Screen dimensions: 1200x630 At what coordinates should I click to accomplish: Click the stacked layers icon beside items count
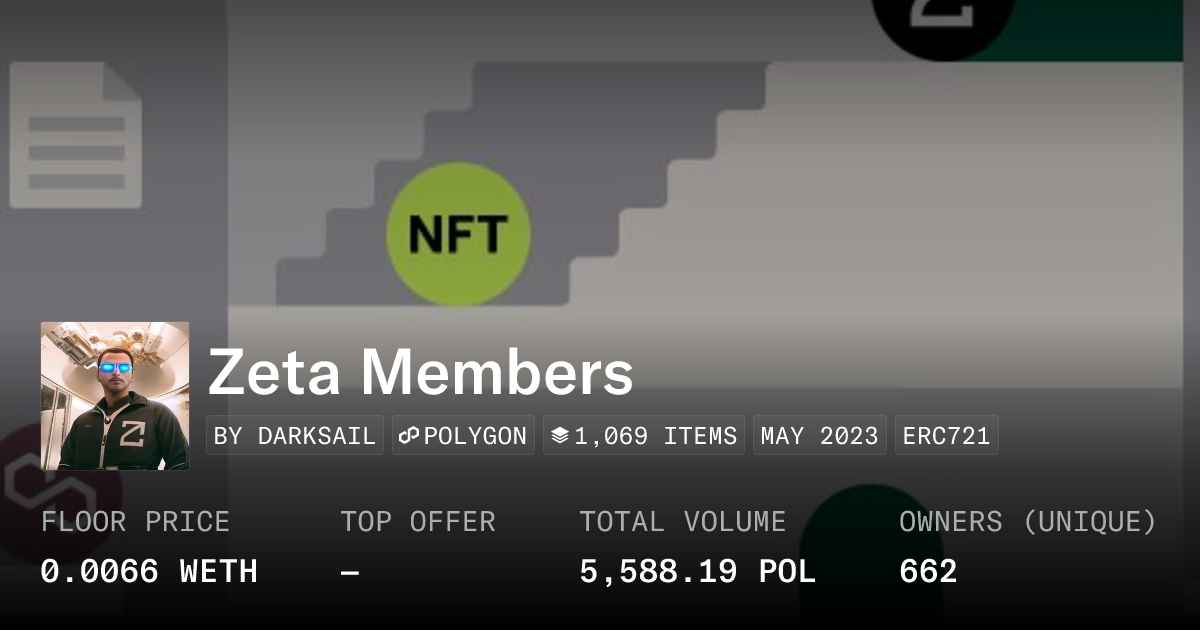click(x=560, y=436)
